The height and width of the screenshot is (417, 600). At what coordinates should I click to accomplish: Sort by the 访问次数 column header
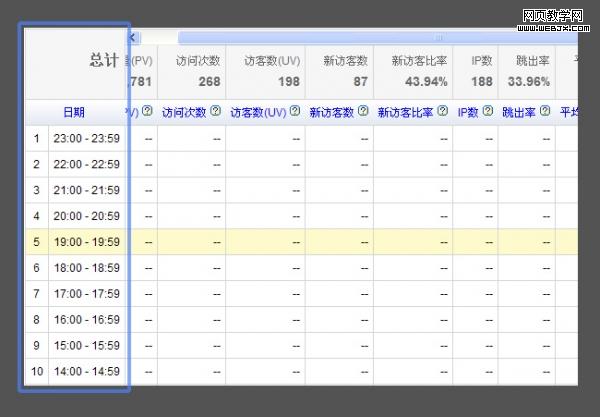coord(183,113)
